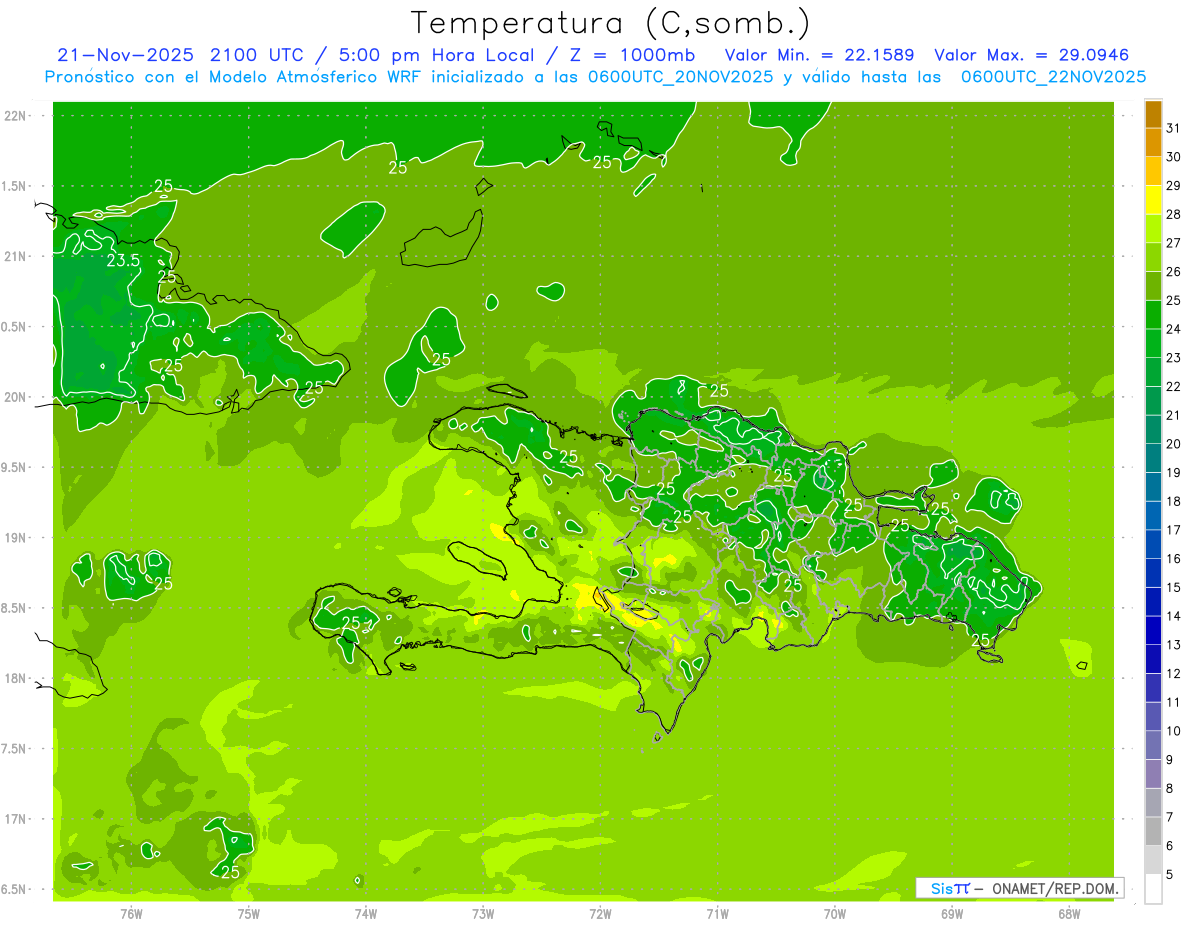Click the "29" value on the color scale

coord(1173,185)
